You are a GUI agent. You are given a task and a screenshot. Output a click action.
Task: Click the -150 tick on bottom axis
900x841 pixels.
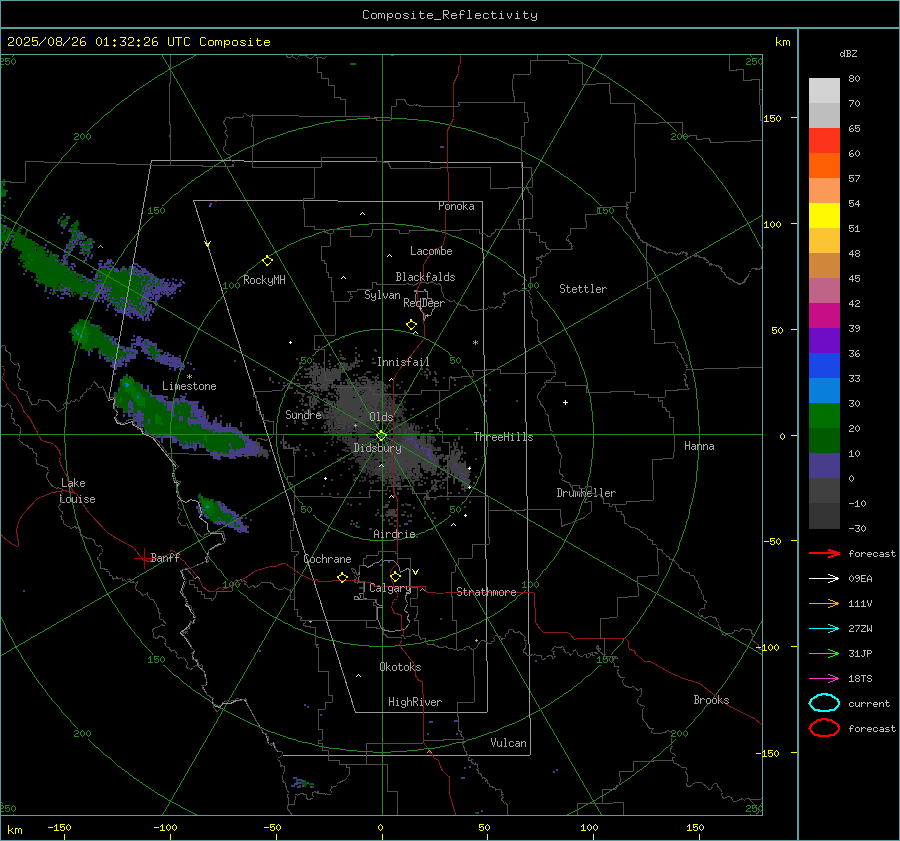[59, 827]
